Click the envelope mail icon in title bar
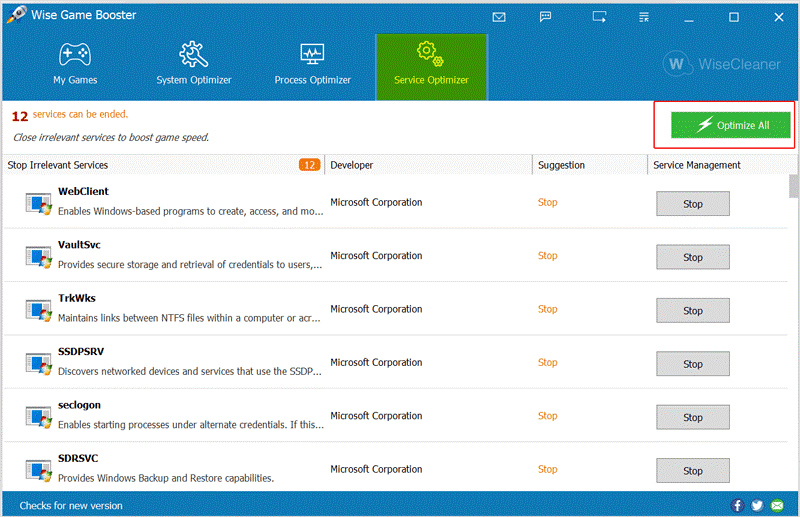This screenshot has width=800, height=517. [x=499, y=17]
